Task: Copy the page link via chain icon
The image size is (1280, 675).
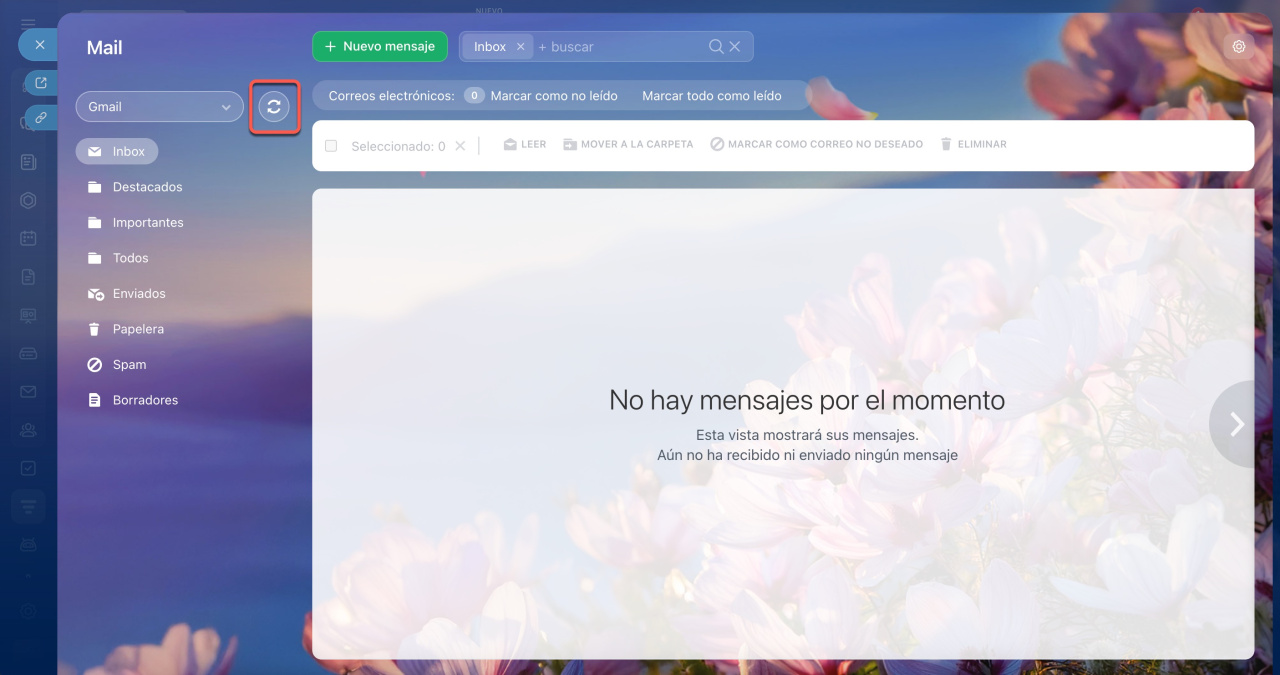Action: coord(41,117)
